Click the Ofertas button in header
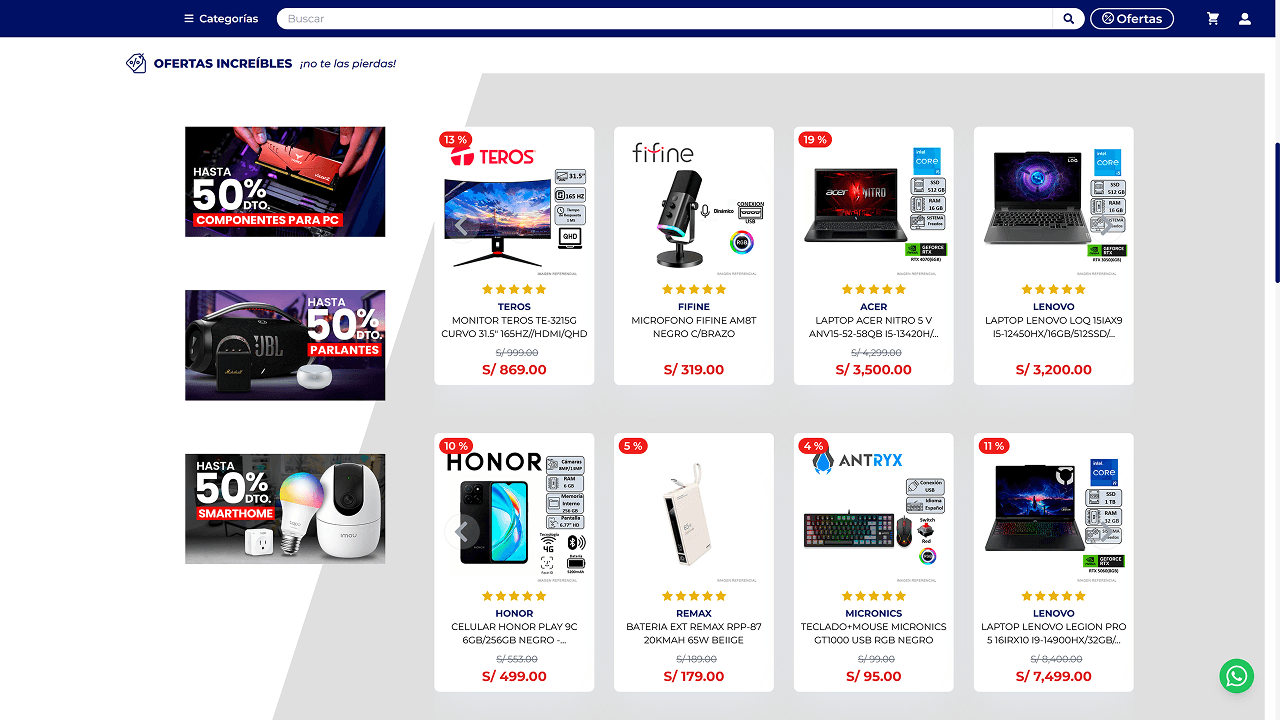 [x=1132, y=19]
